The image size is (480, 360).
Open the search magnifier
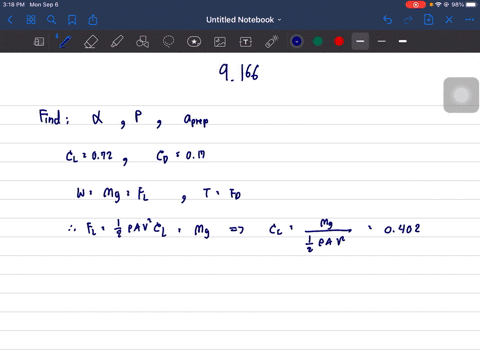pyautogui.click(x=51, y=20)
